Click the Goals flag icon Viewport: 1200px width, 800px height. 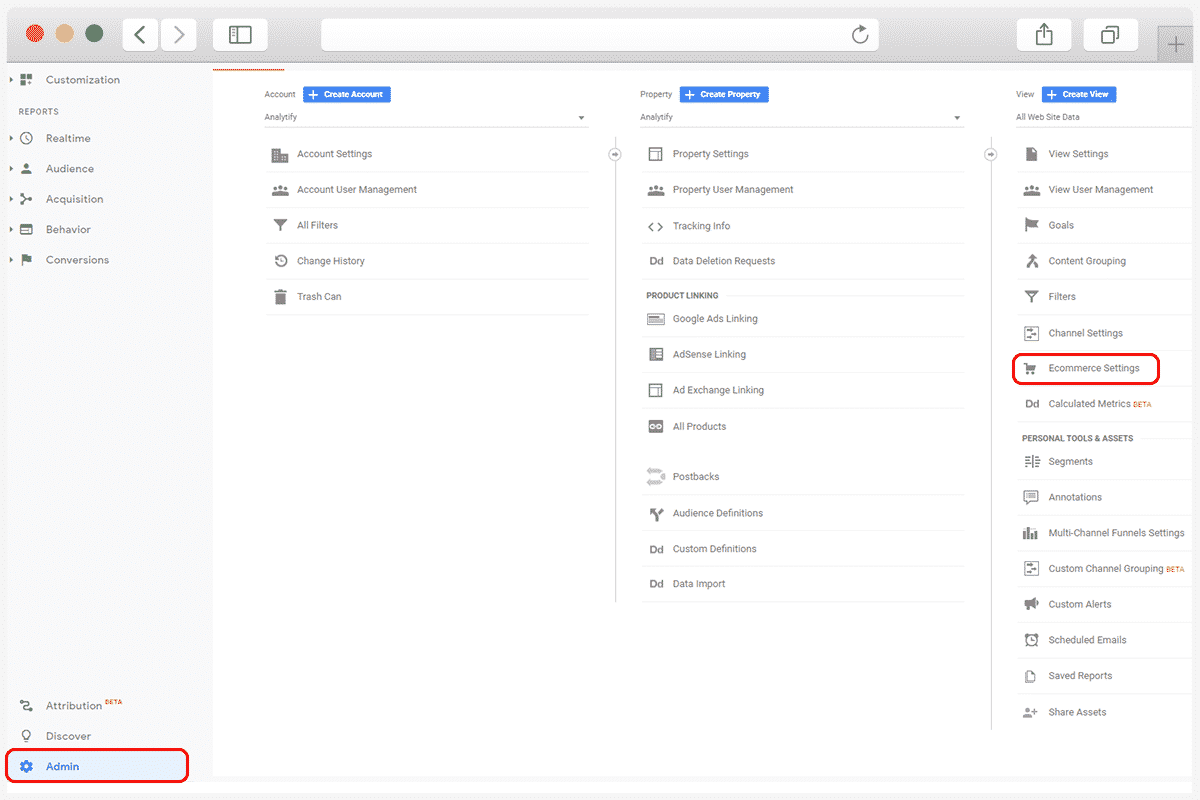(x=1031, y=225)
